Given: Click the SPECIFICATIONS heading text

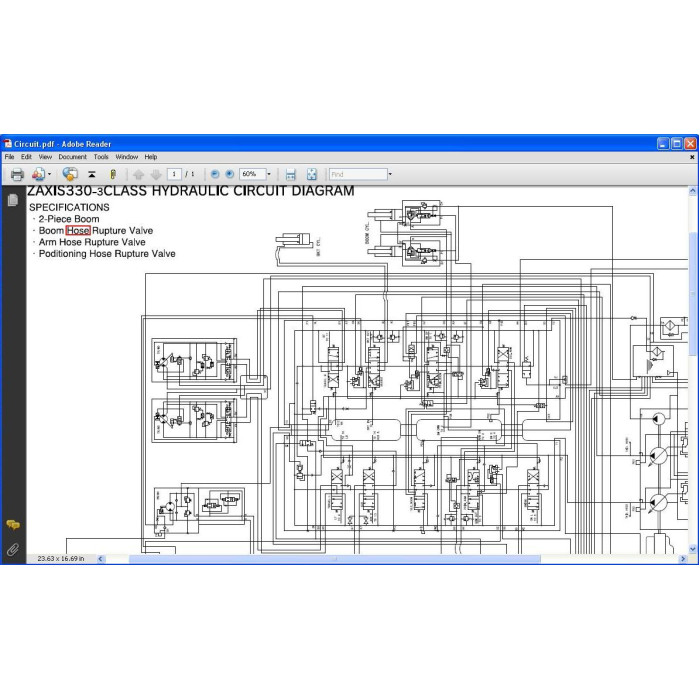Looking at the screenshot, I should tap(69, 208).
